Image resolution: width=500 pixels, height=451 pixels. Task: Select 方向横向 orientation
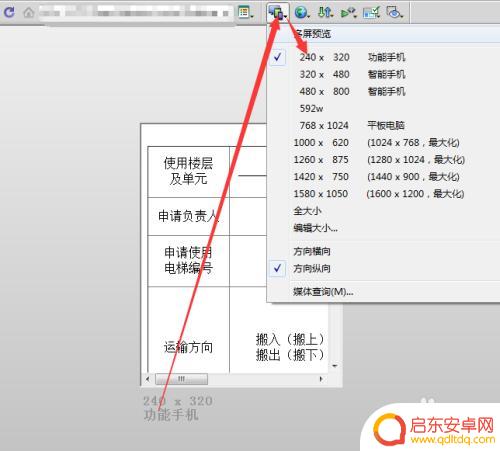(383, 251)
